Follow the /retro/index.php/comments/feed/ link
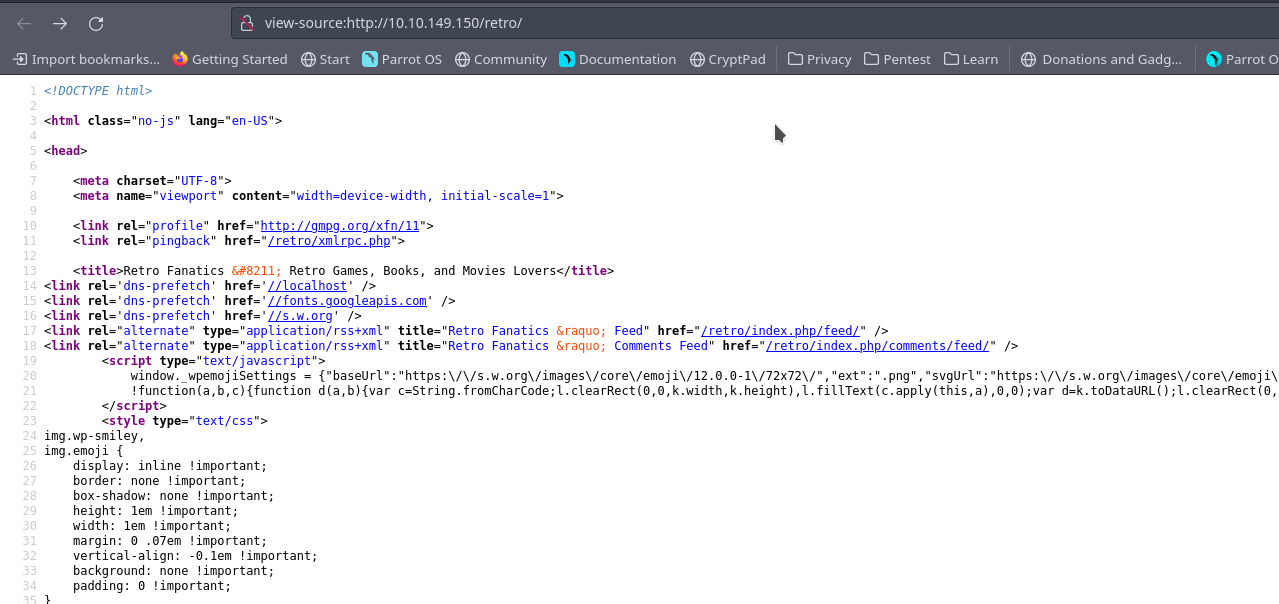The image size is (1279, 604). (x=878, y=346)
